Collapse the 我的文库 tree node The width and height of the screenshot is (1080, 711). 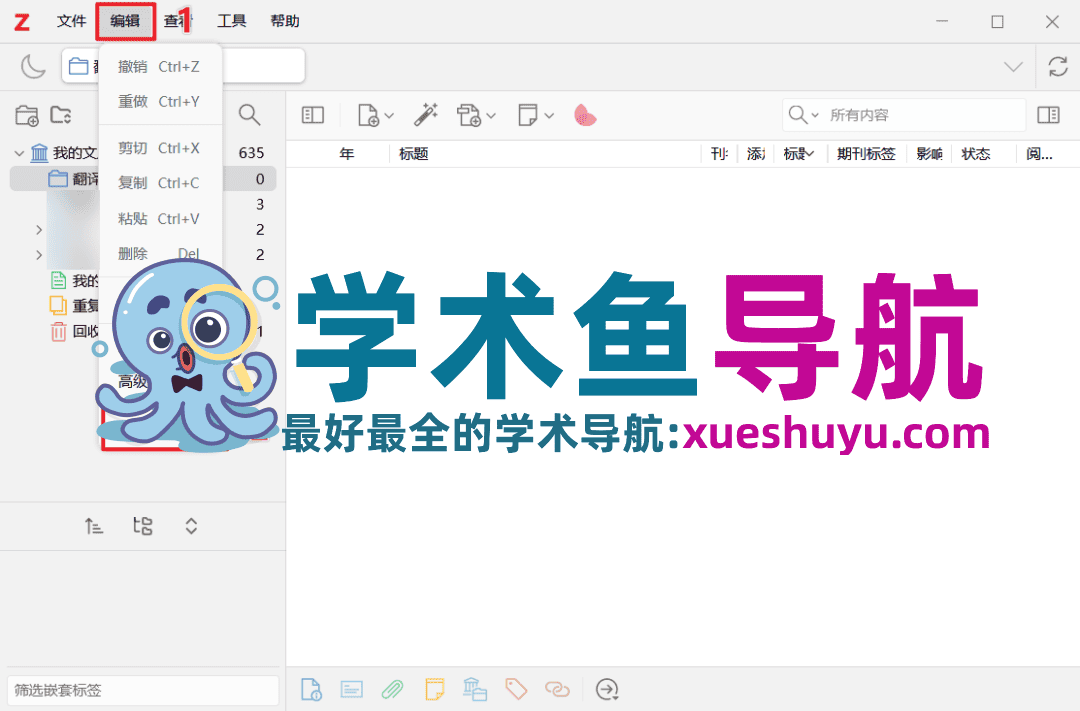pos(18,151)
